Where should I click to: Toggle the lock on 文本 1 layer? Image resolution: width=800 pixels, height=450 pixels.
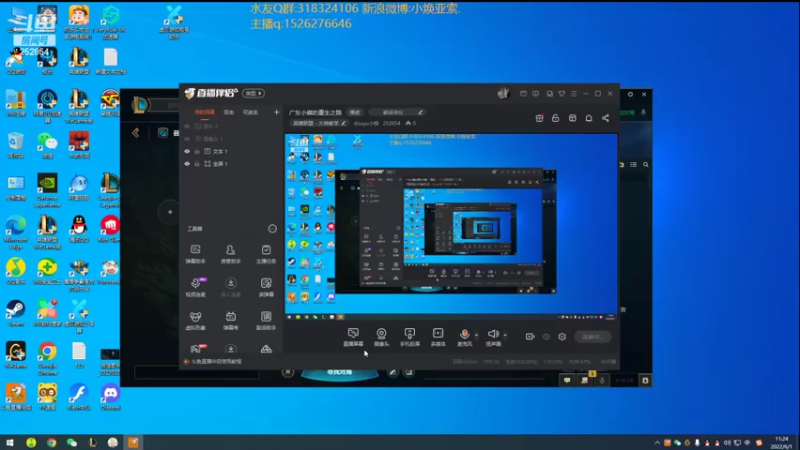click(x=197, y=152)
